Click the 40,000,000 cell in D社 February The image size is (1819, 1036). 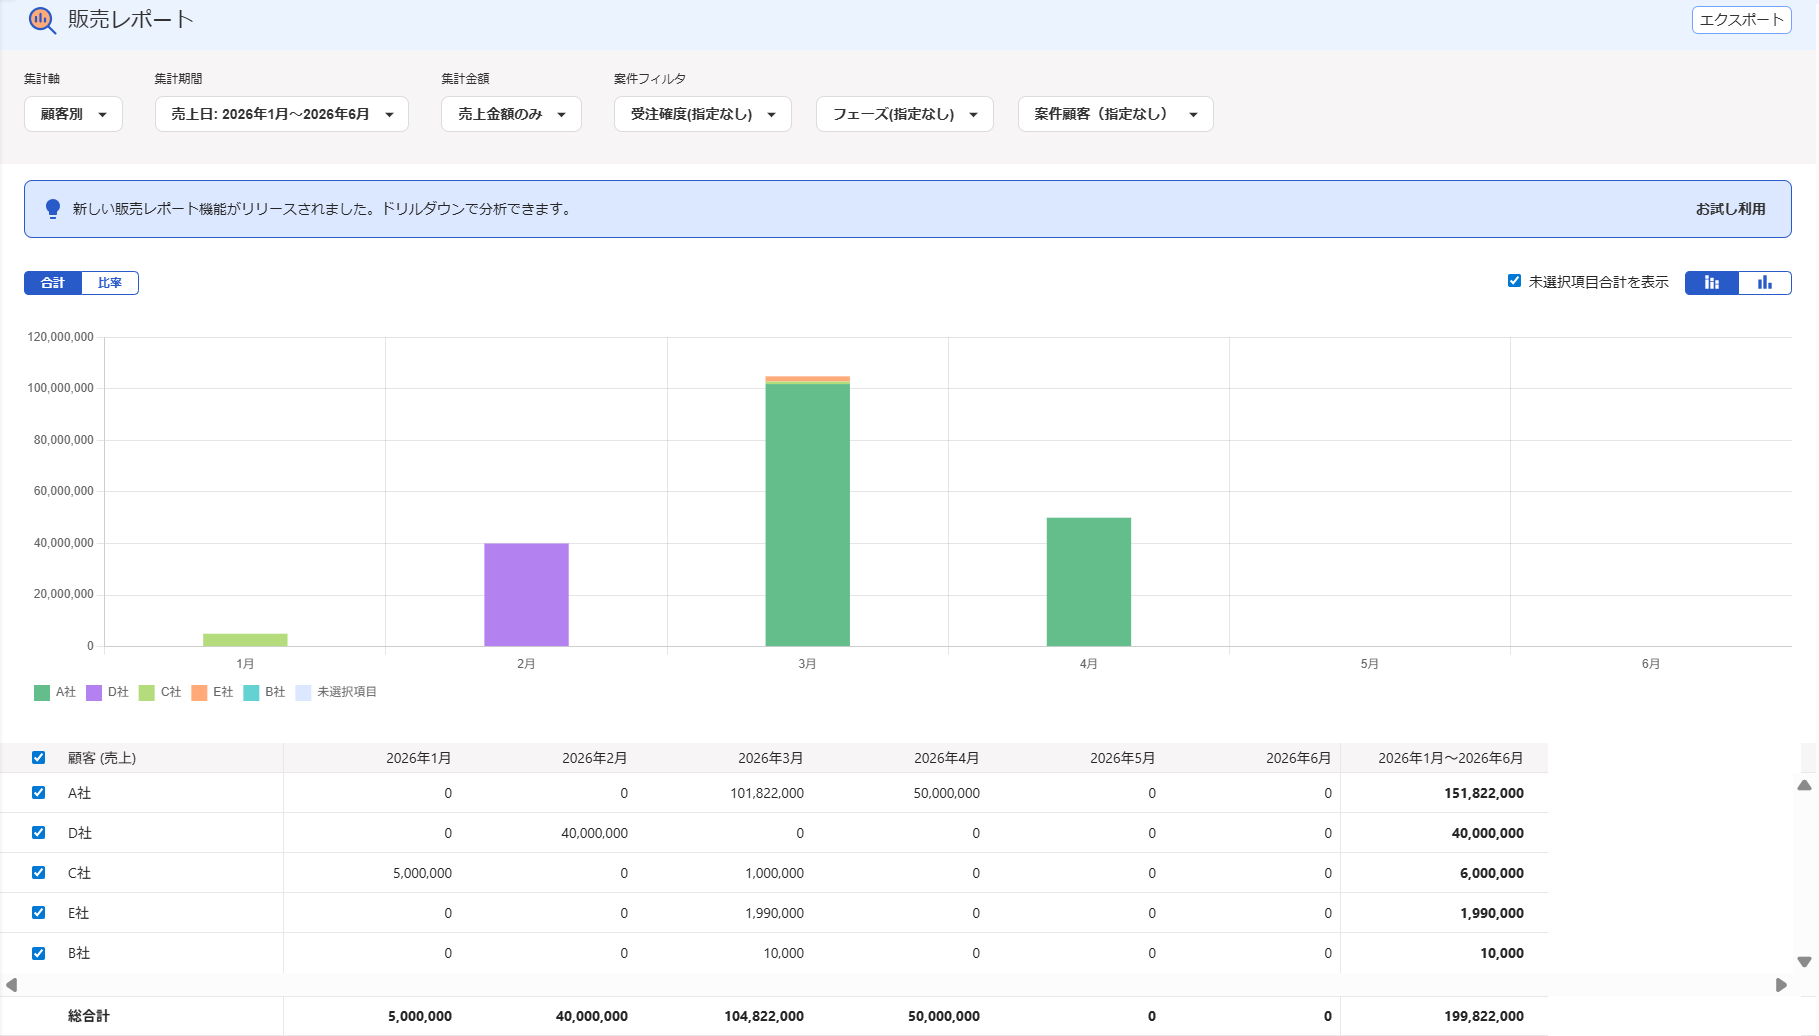tap(595, 833)
